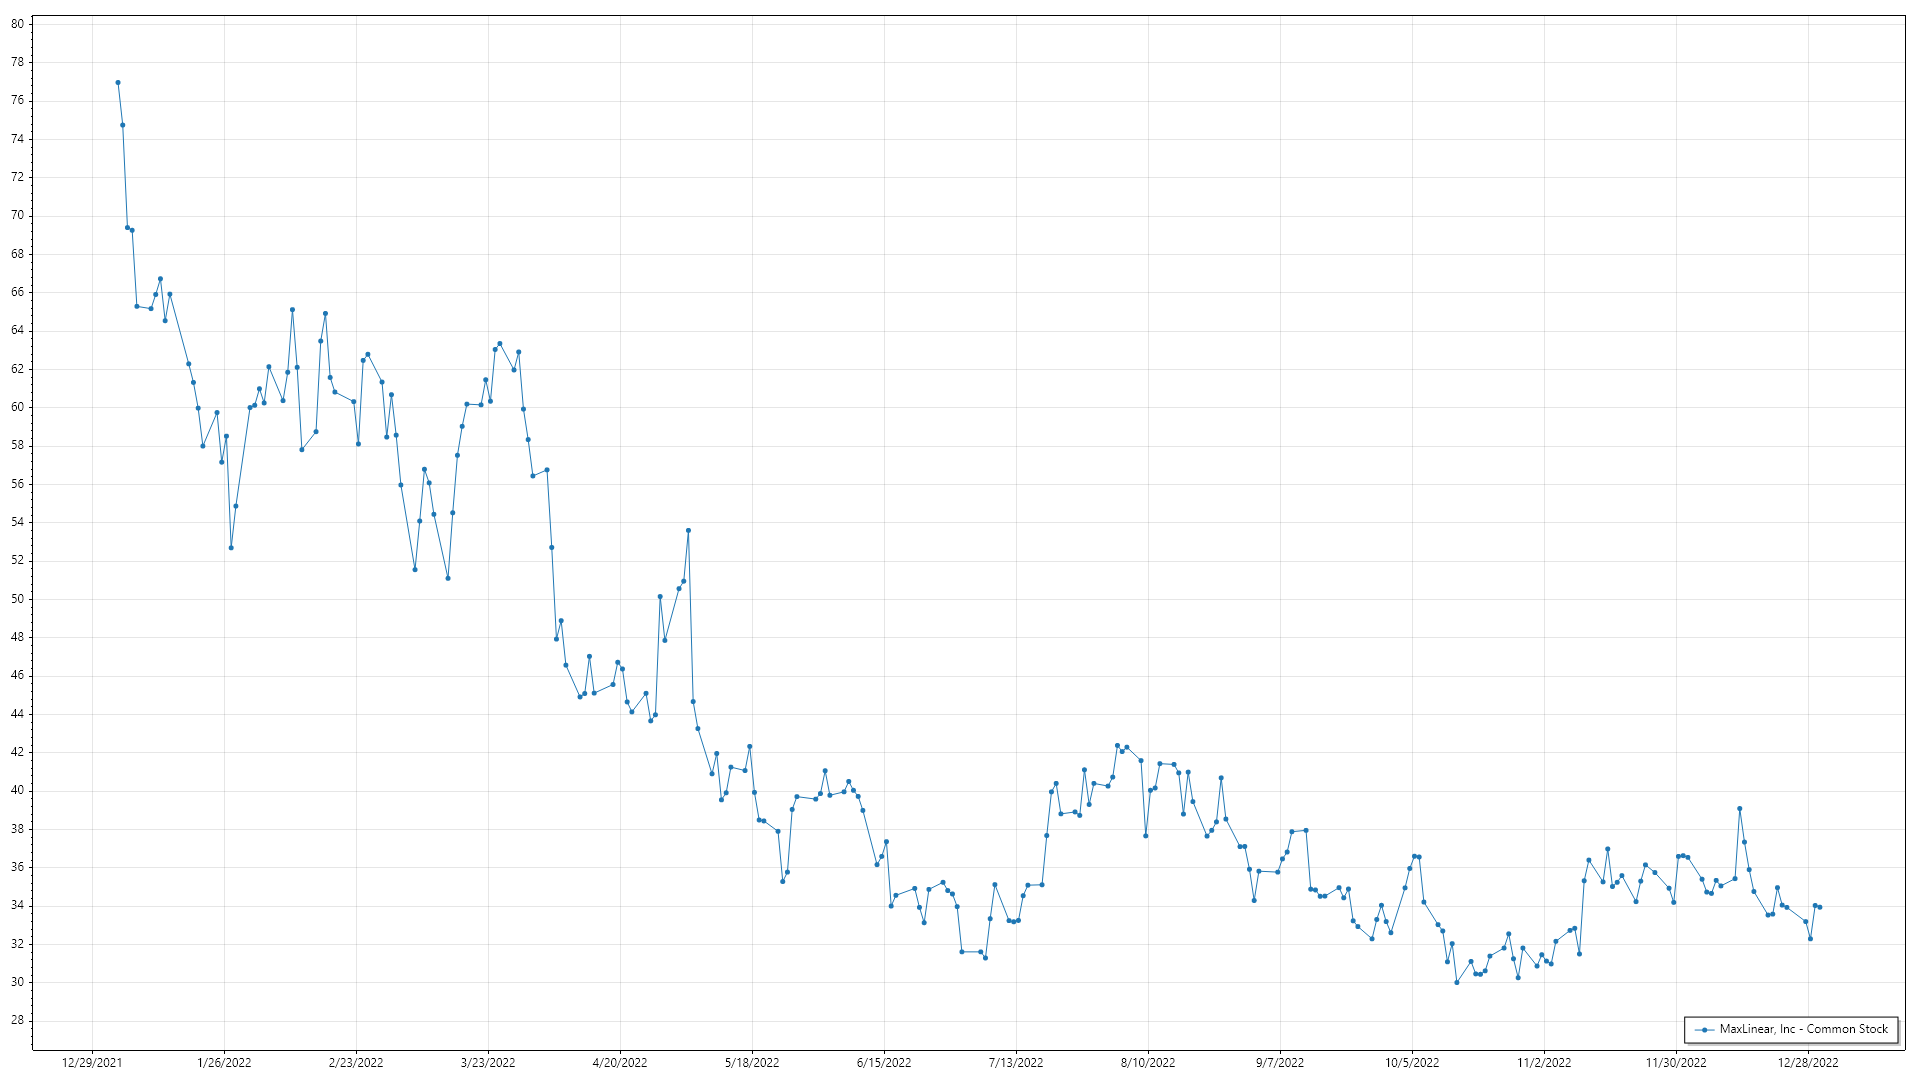
Task: Click the 12/29/2021 x-axis date label
Action: coord(92,1062)
